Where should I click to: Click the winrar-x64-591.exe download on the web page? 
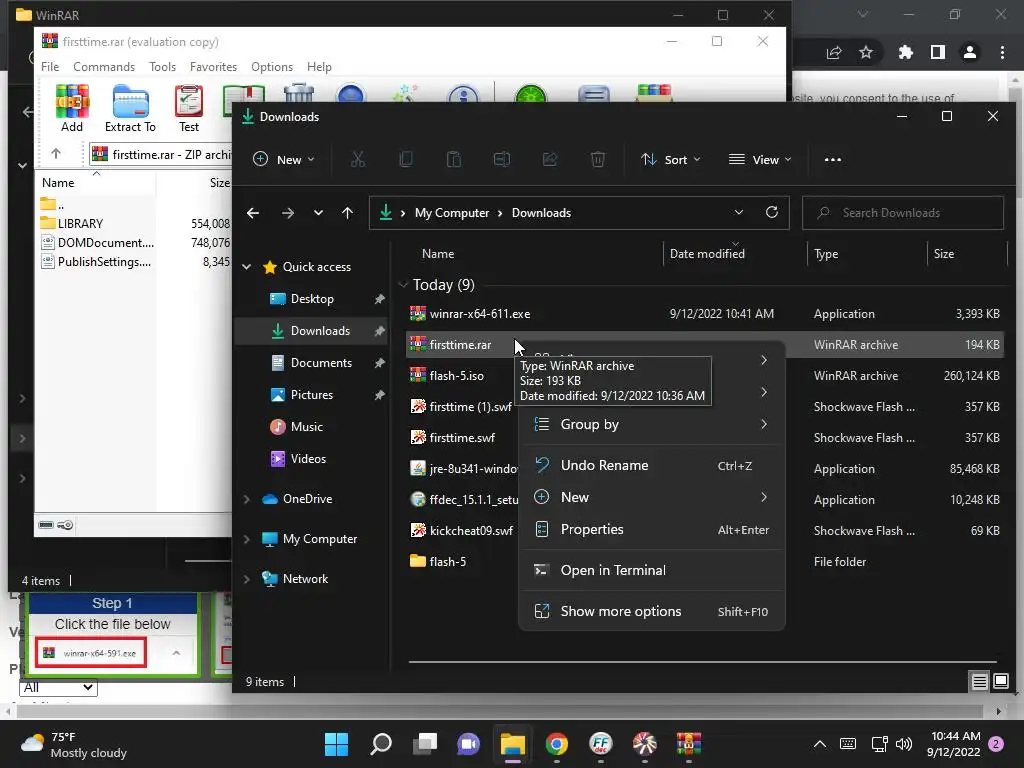91,653
